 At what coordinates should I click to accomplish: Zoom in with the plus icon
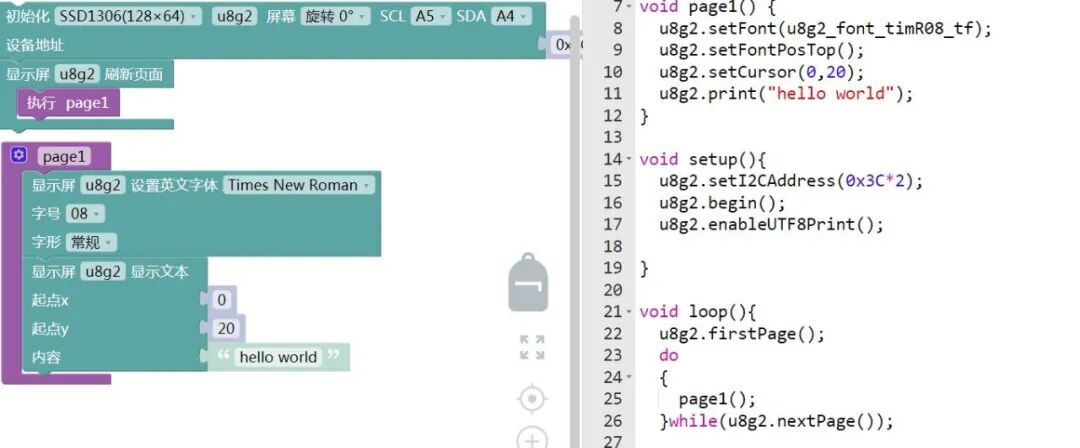tap(532, 438)
